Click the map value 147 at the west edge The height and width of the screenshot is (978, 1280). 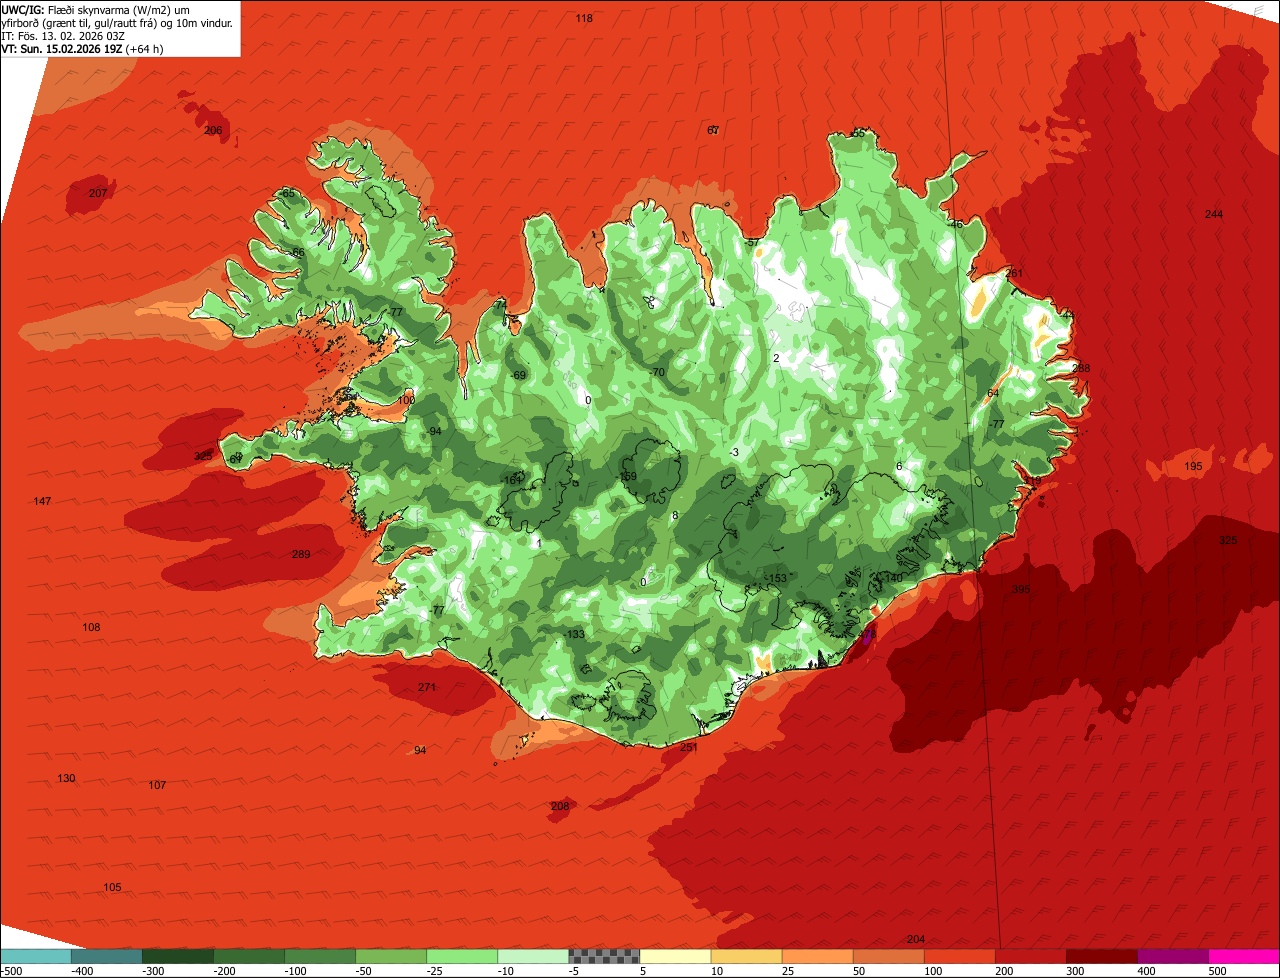pyautogui.click(x=42, y=500)
